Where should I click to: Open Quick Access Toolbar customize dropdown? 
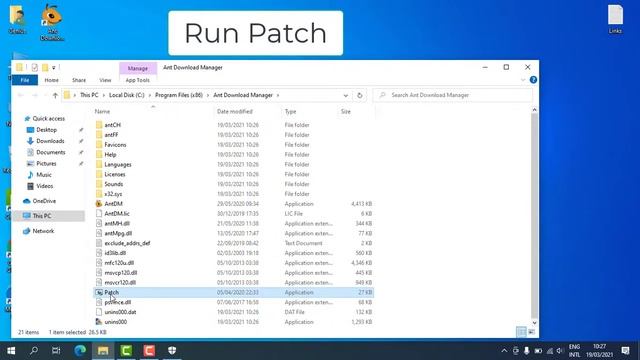pyautogui.click(x=53, y=68)
